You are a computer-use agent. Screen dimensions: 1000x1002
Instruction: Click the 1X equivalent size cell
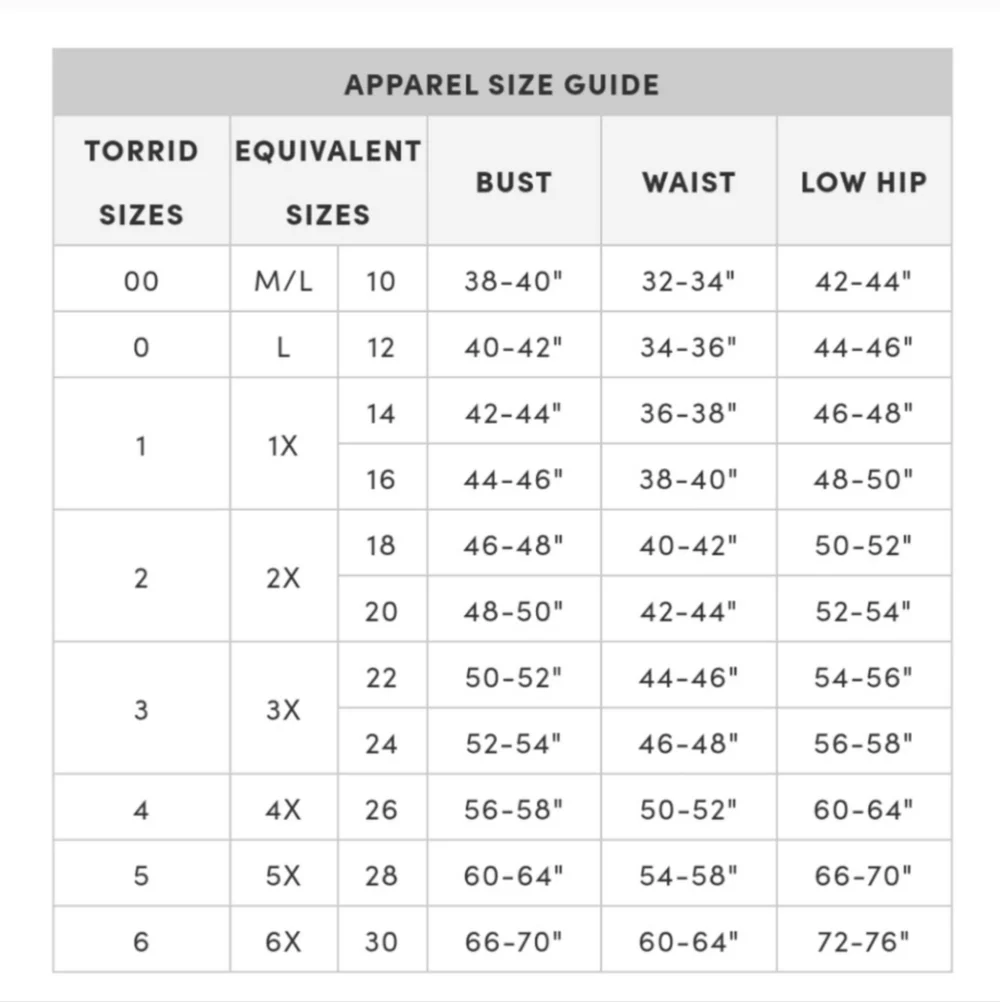click(x=283, y=446)
